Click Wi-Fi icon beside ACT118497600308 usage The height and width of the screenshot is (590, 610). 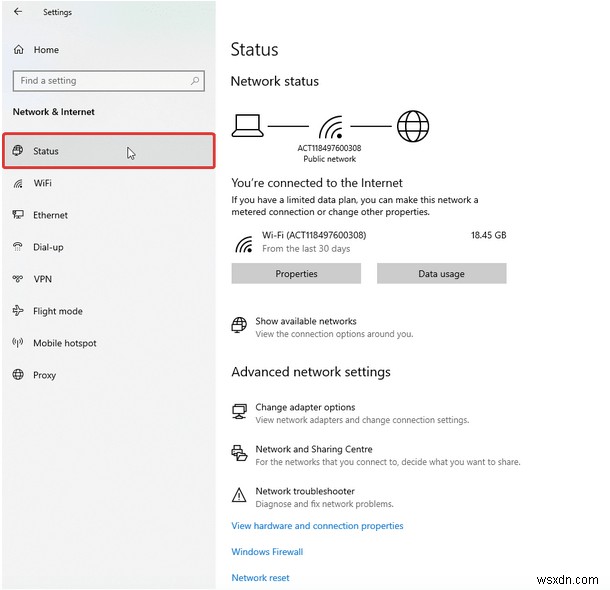(x=244, y=244)
